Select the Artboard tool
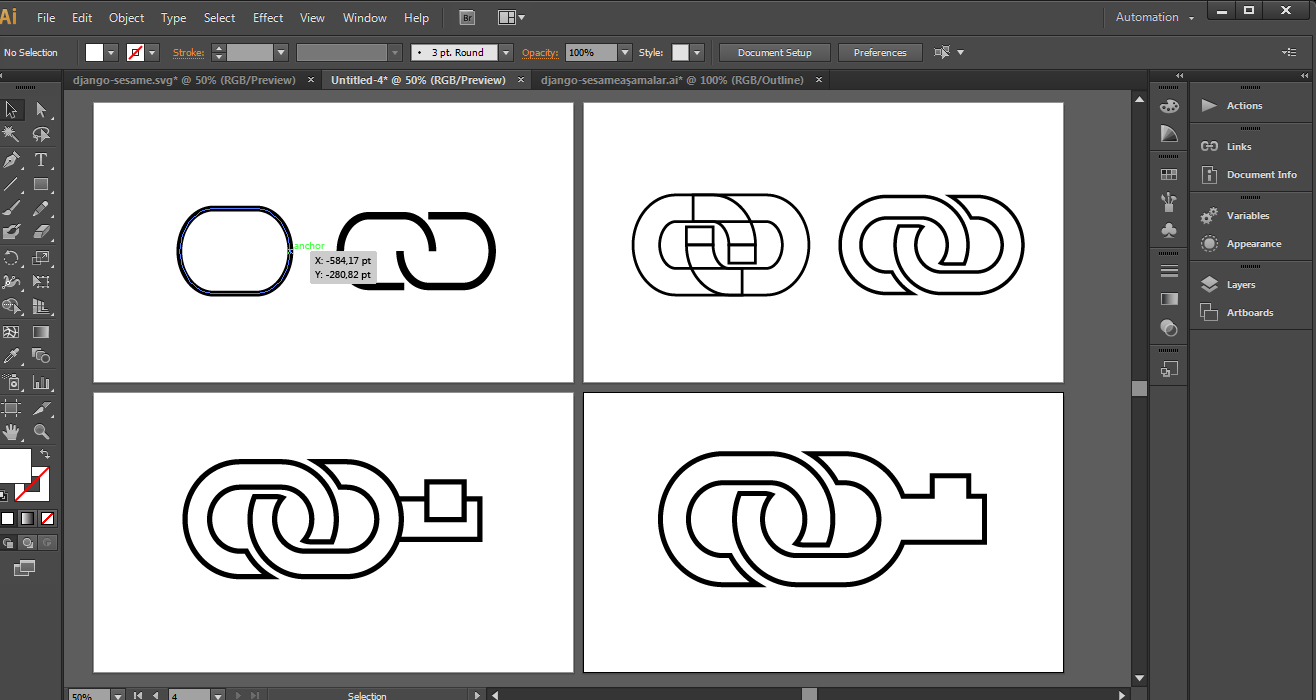 click(12, 408)
